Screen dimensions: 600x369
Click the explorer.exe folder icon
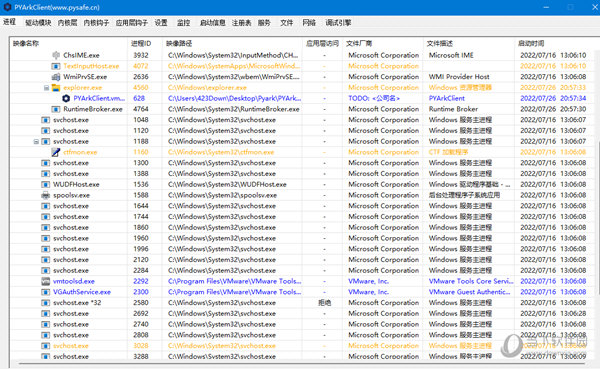(56, 88)
